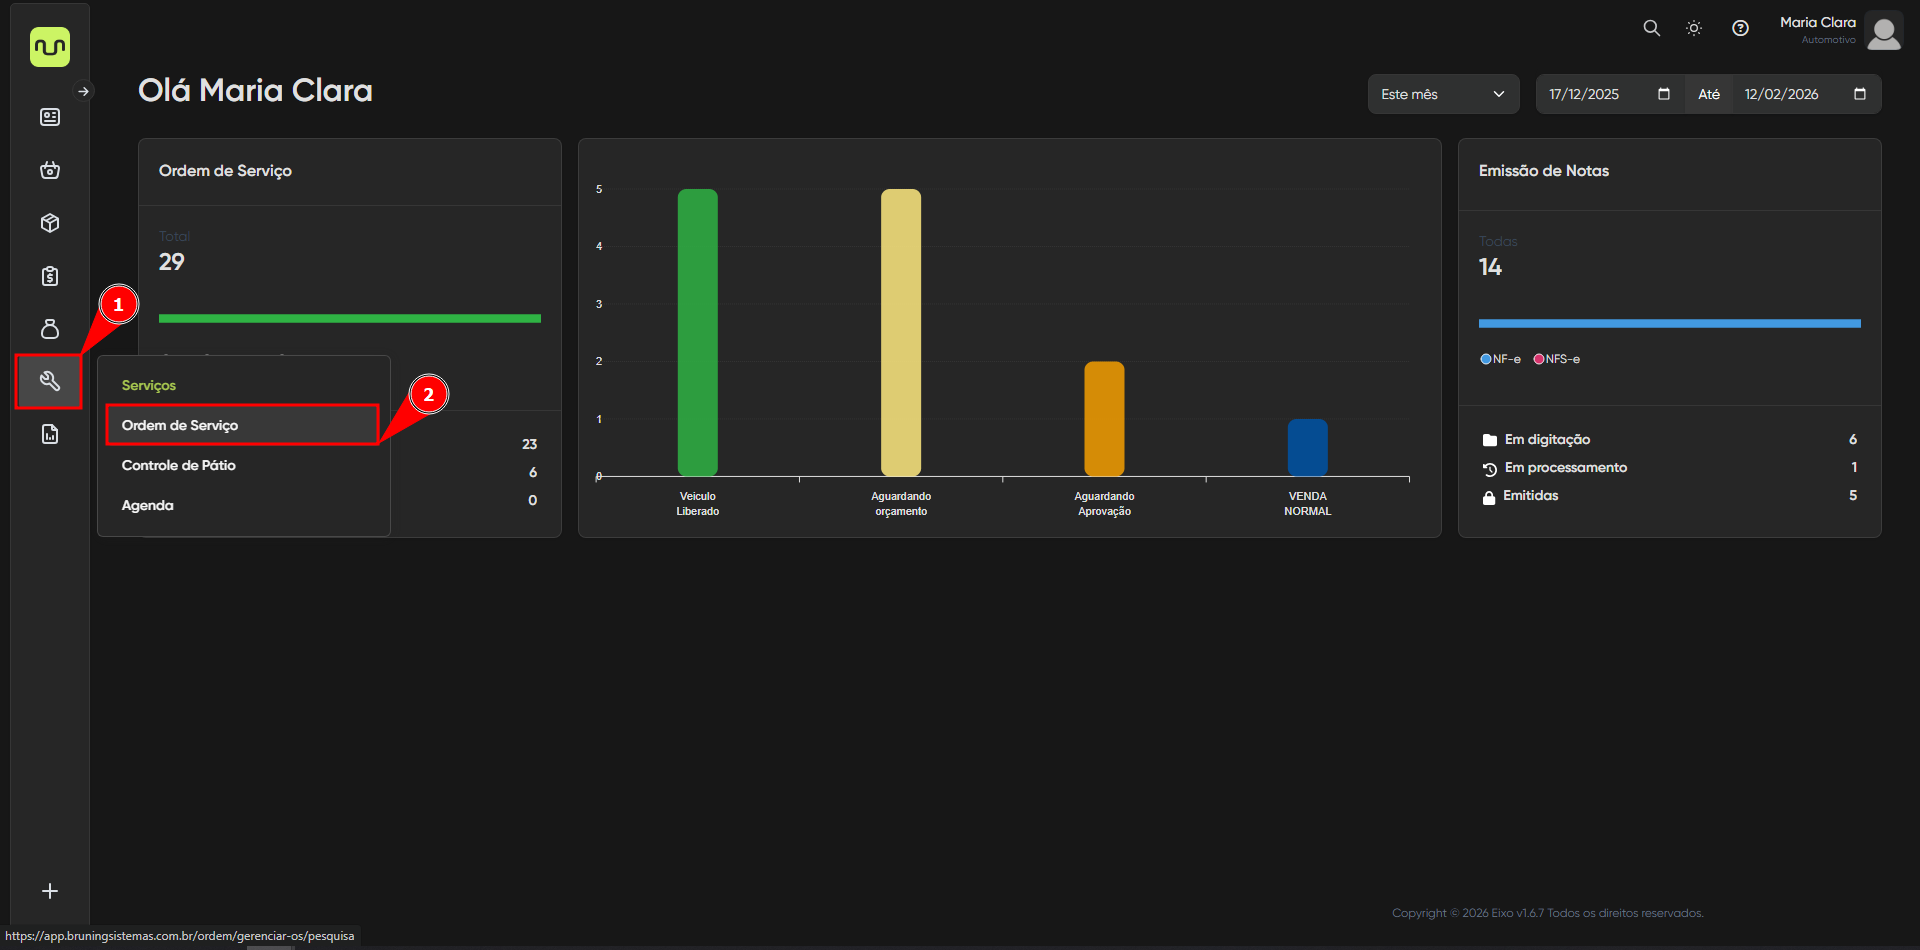Toggle NFS-e legend series

pyautogui.click(x=1557, y=359)
